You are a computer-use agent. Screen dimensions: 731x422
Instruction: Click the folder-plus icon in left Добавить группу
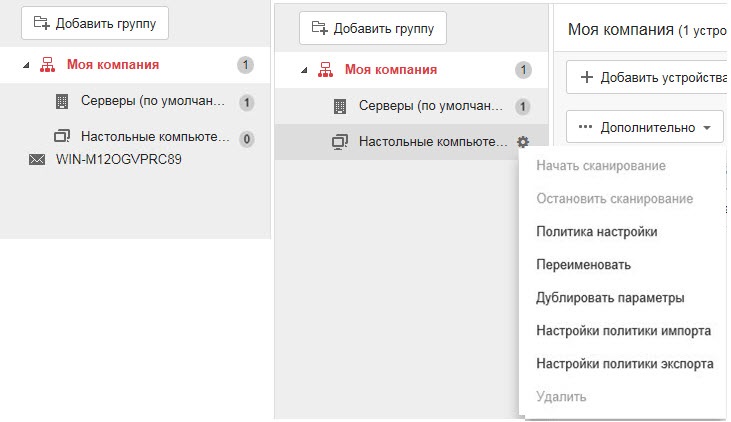(x=41, y=23)
